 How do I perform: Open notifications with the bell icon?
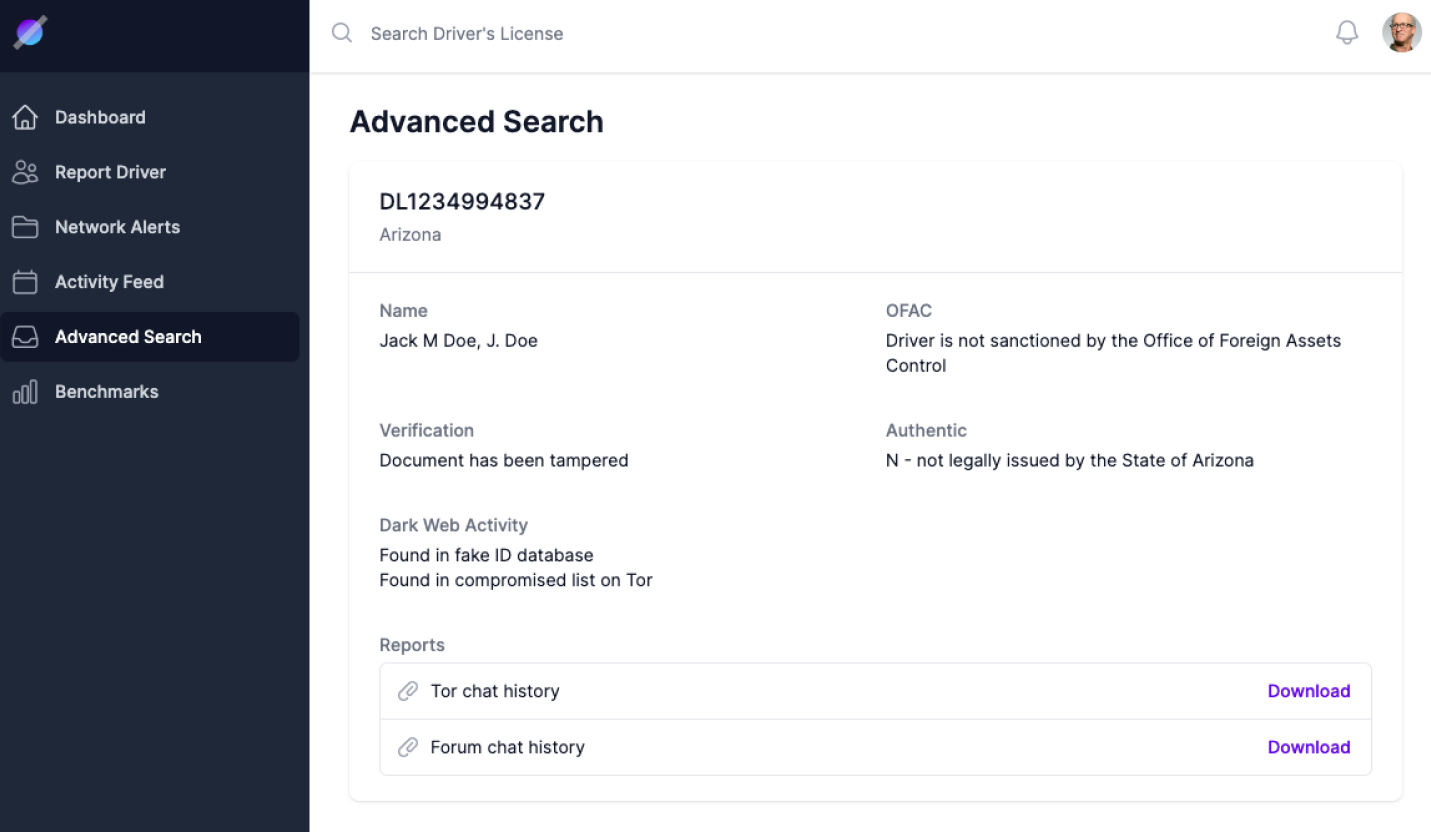[1347, 33]
